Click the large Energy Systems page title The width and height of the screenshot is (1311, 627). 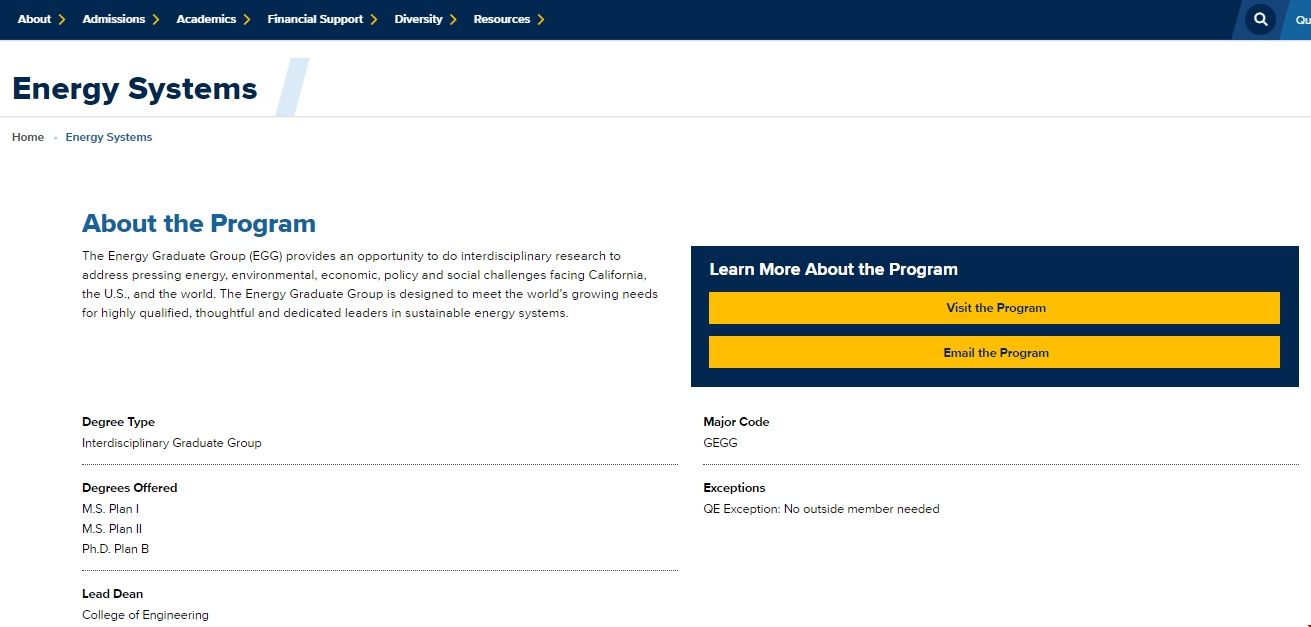point(135,89)
